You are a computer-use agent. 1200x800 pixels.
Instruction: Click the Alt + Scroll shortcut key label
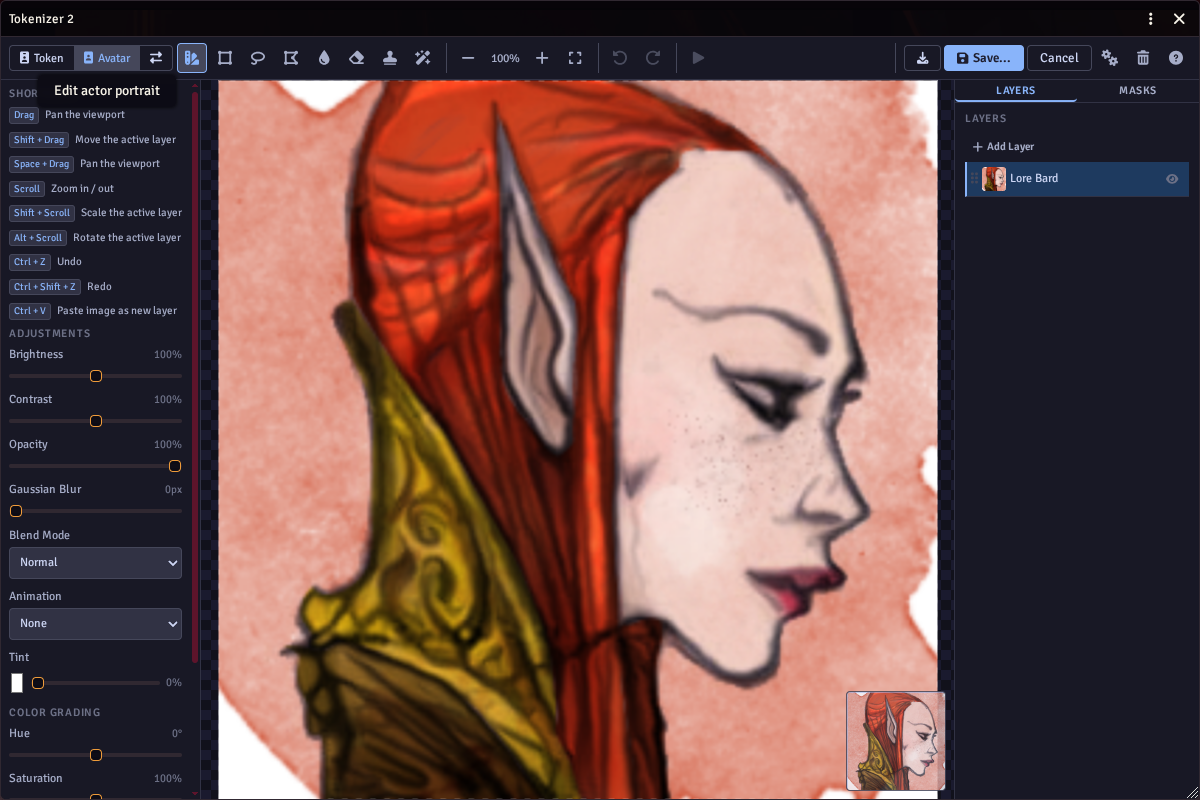[x=38, y=238]
